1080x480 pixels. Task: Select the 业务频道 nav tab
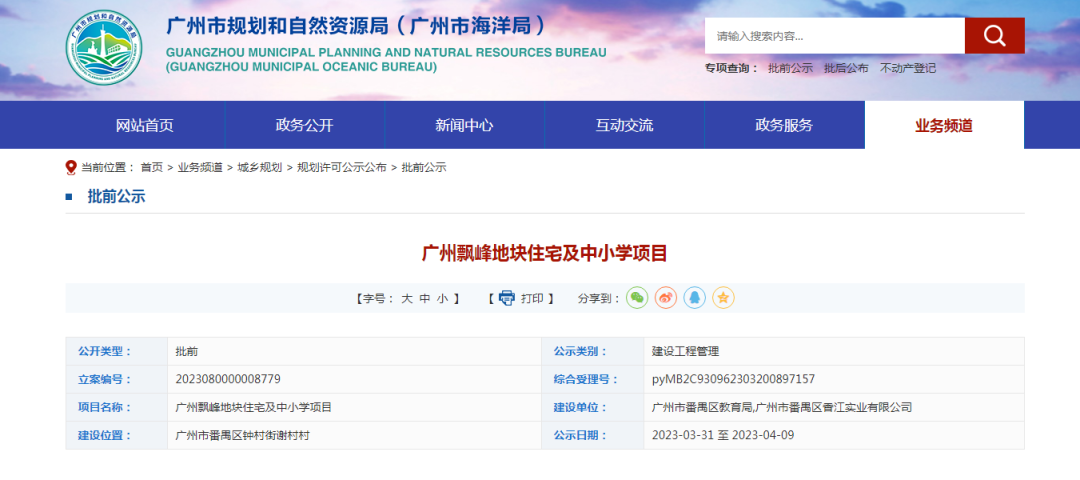(944, 125)
